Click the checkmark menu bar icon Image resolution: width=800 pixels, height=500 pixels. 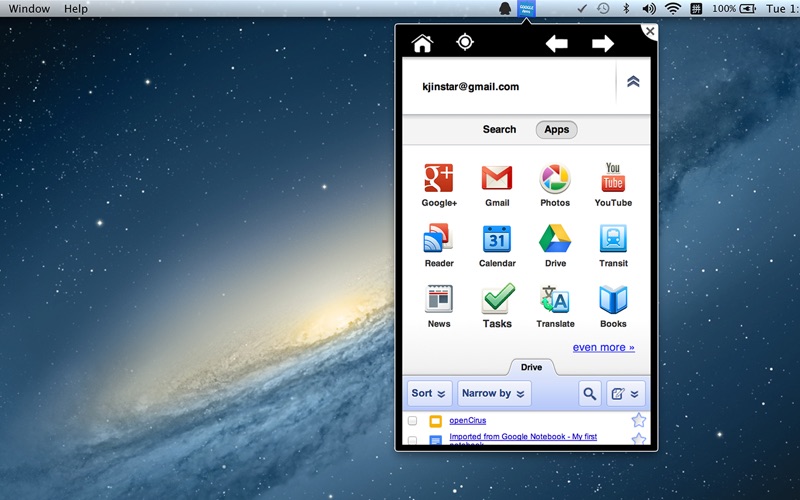pos(582,9)
